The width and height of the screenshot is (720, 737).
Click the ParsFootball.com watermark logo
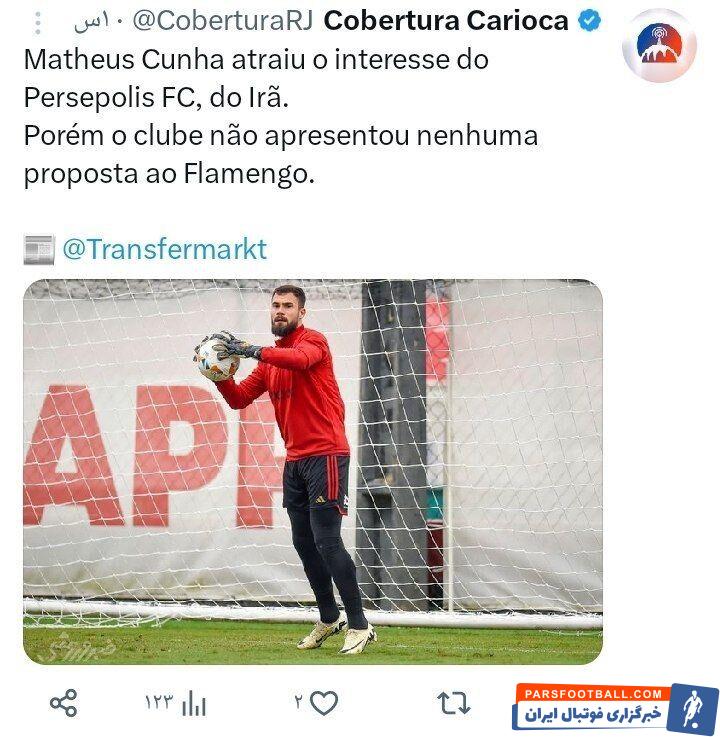(x=616, y=709)
